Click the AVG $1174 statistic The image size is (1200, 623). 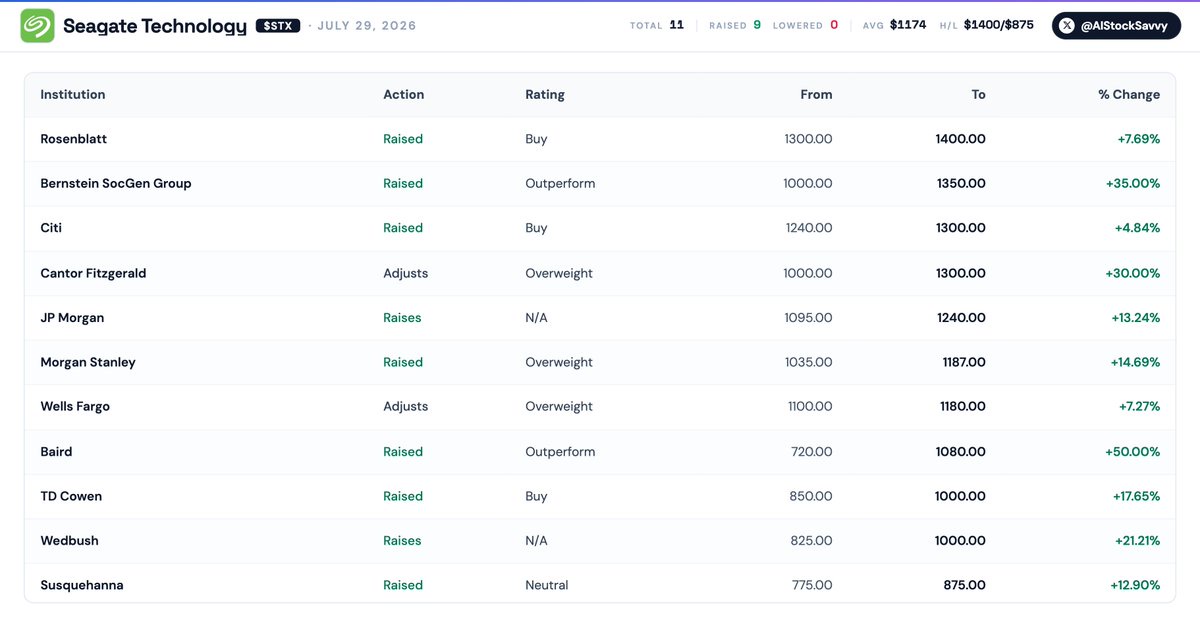[894, 25]
